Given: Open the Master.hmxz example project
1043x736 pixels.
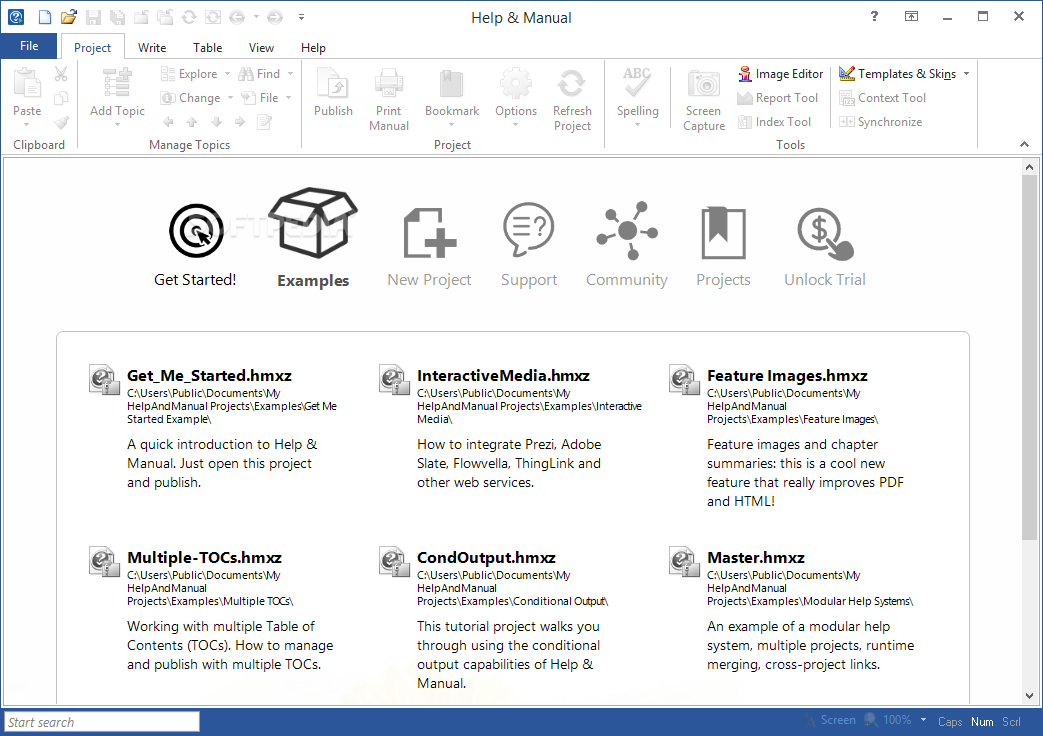Looking at the screenshot, I should 756,558.
